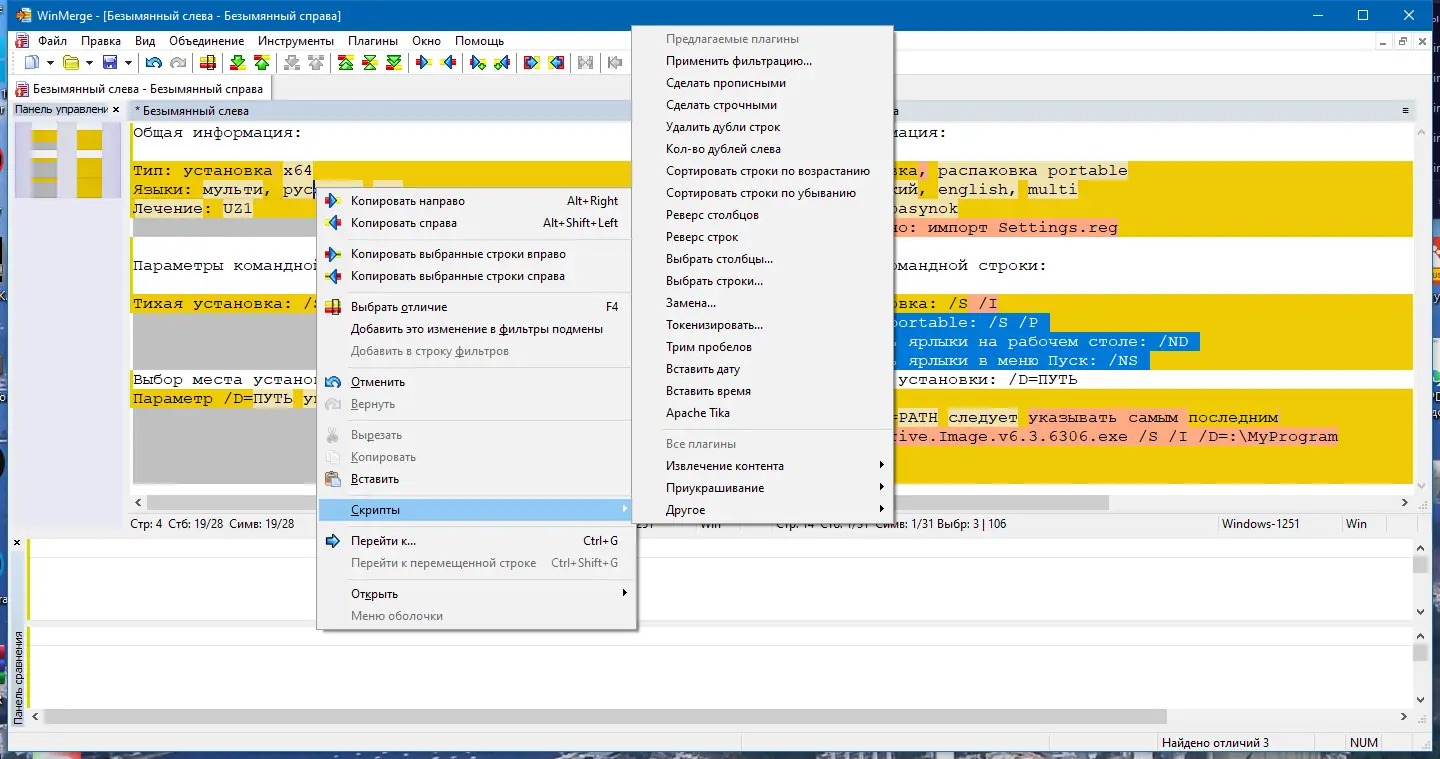Click toolbar Copy Left red arrow icon

pyautogui.click(x=448, y=63)
